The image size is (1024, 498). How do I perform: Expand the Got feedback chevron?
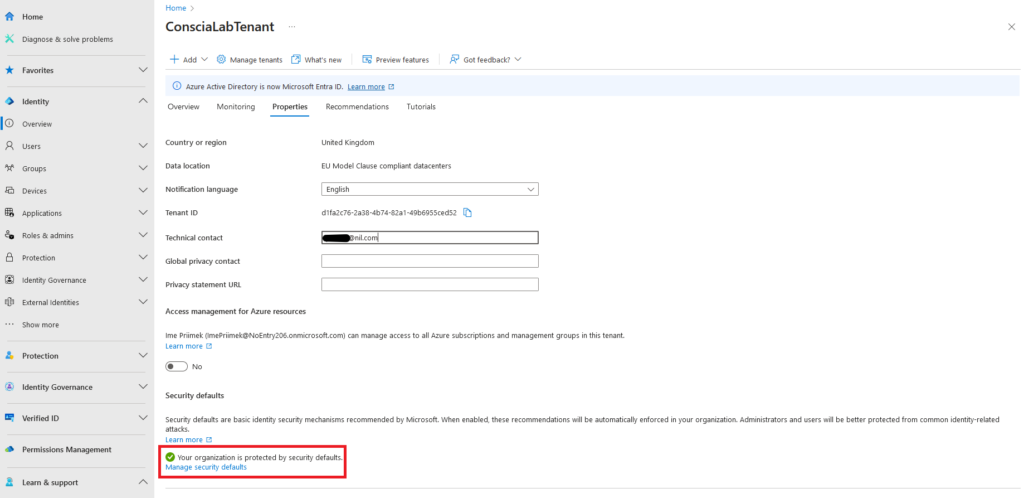pyautogui.click(x=518, y=59)
